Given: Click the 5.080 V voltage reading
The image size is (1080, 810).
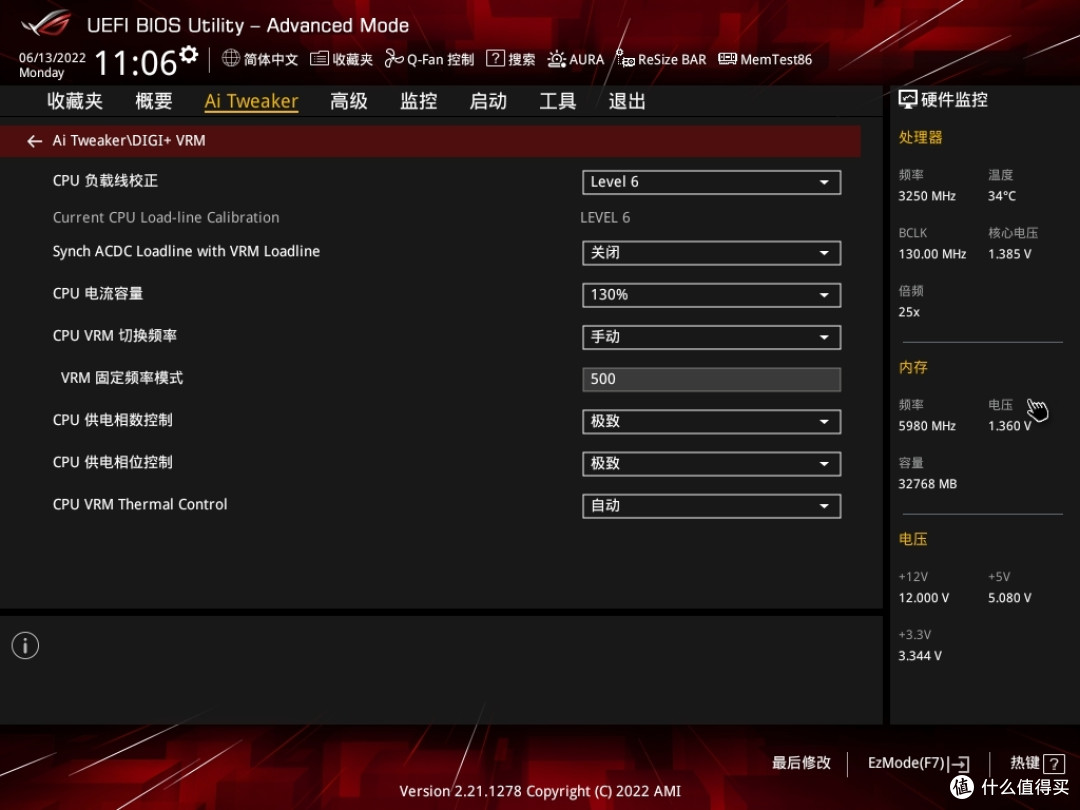Looking at the screenshot, I should pyautogui.click(x=1010, y=598).
